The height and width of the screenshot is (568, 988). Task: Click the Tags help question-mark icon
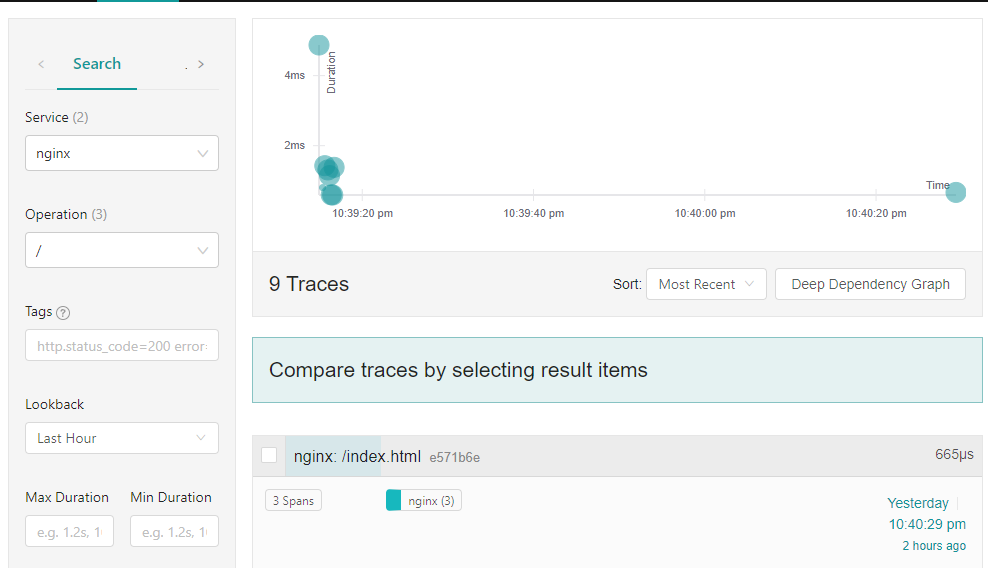click(x=63, y=313)
